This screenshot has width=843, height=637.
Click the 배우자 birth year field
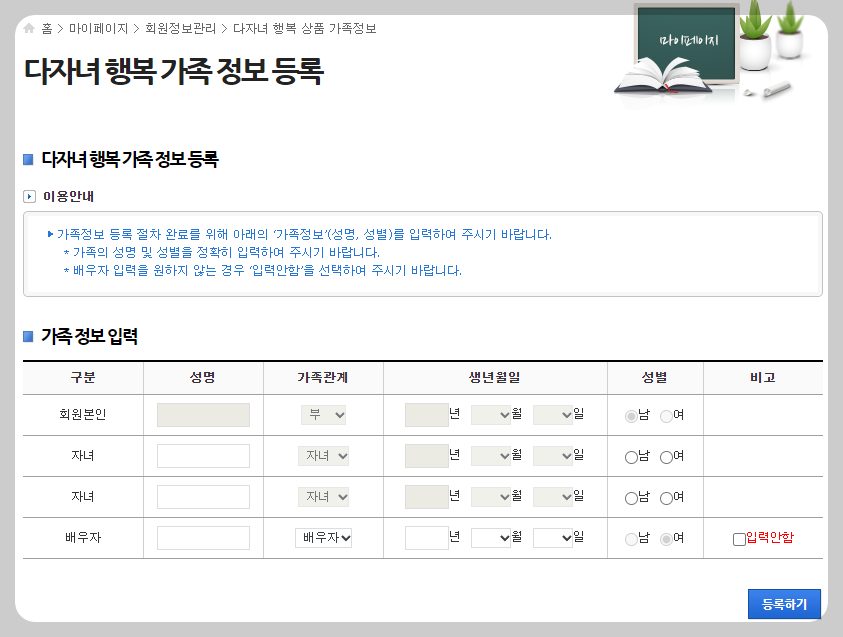click(x=427, y=538)
